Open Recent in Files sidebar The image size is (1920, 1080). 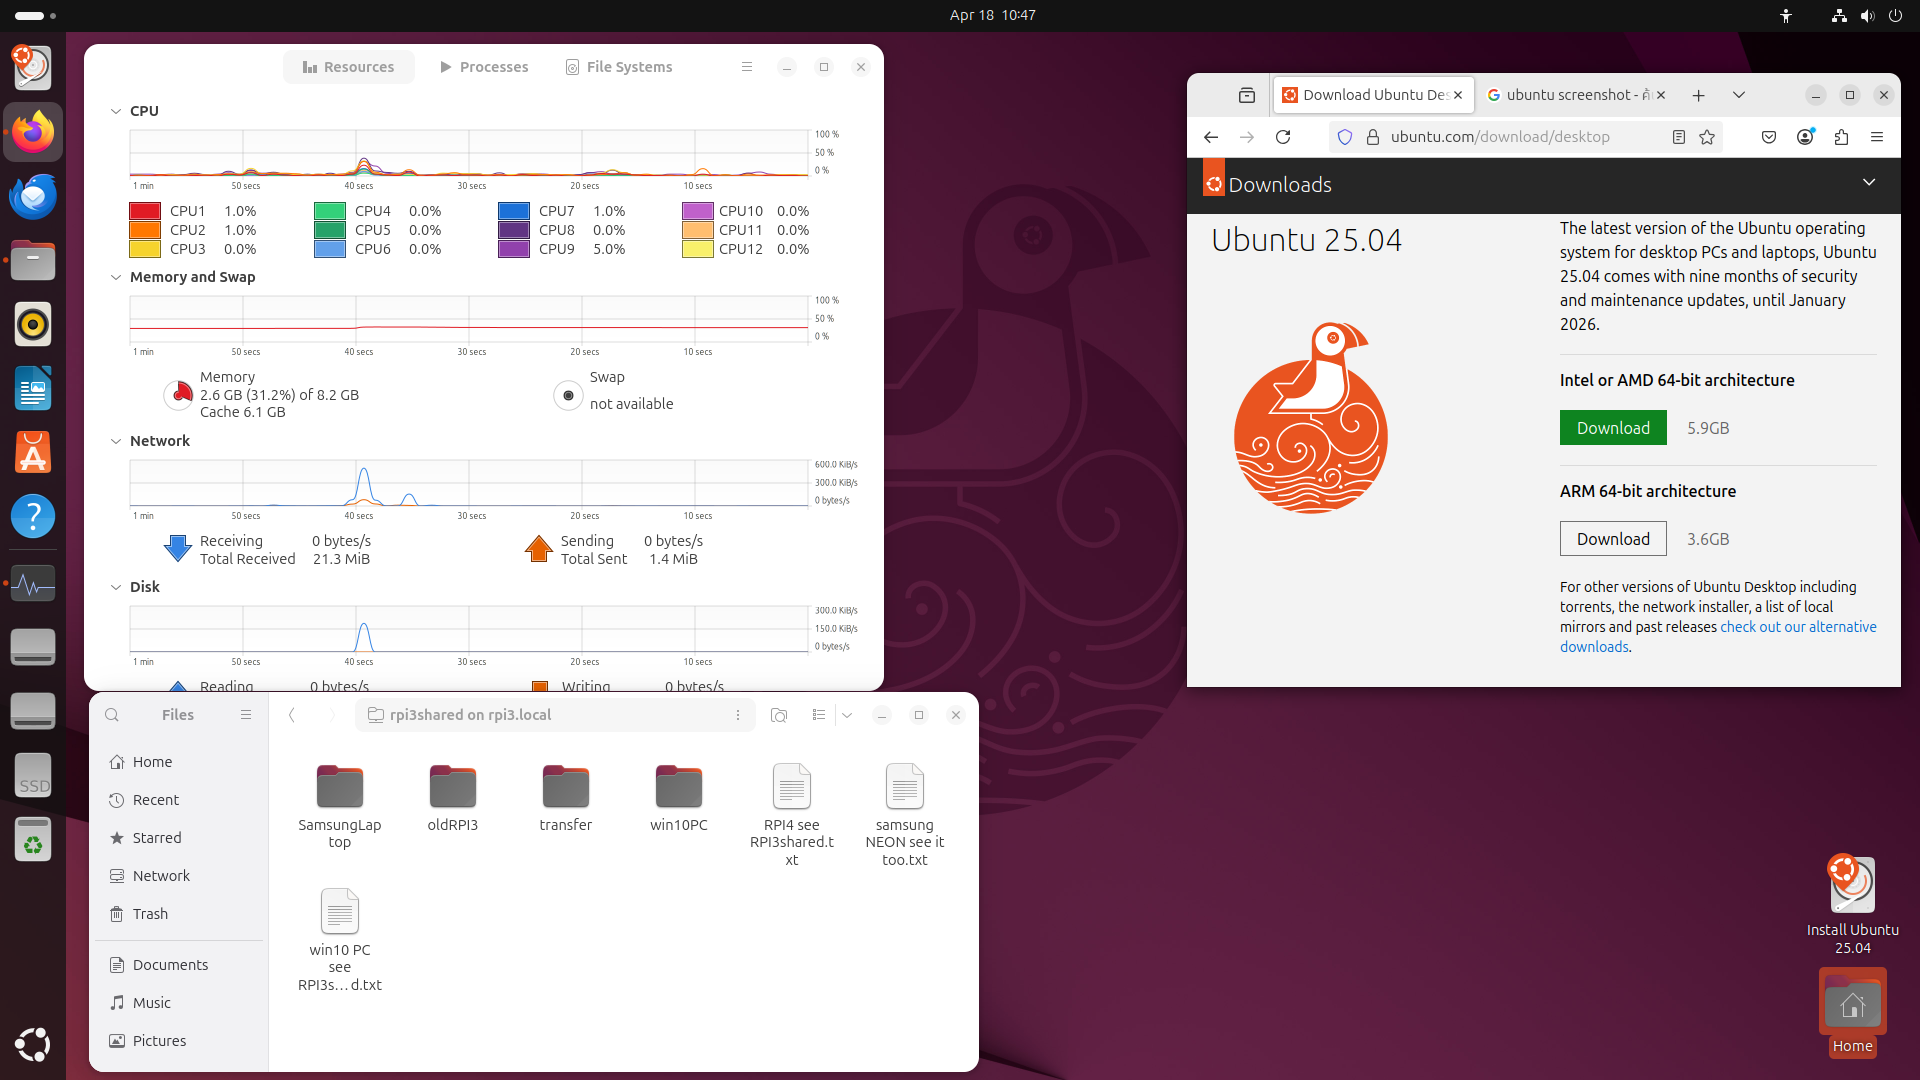[180, 800]
